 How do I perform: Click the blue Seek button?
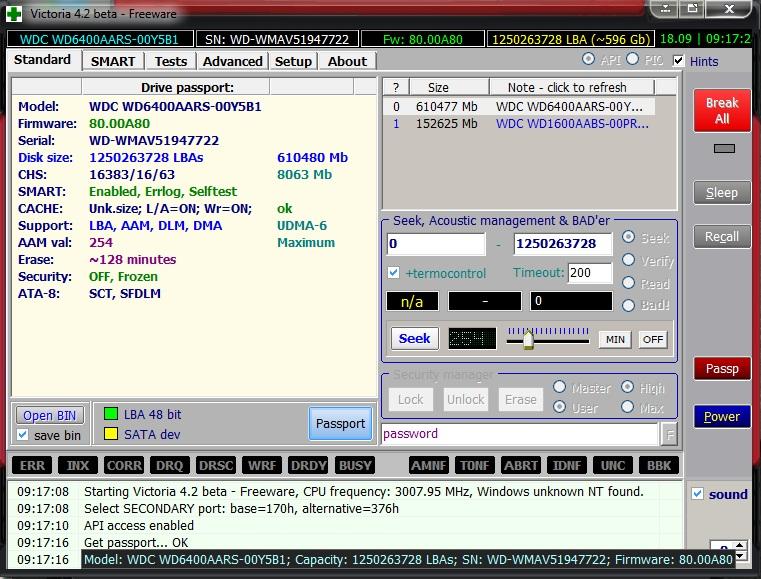coord(414,338)
